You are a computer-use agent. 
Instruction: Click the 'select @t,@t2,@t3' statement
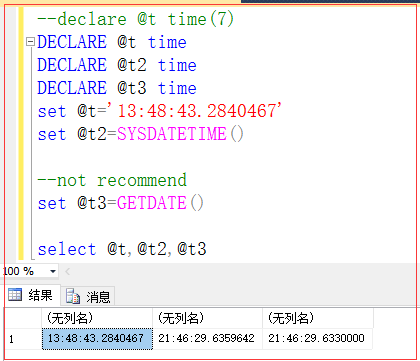pos(122,249)
